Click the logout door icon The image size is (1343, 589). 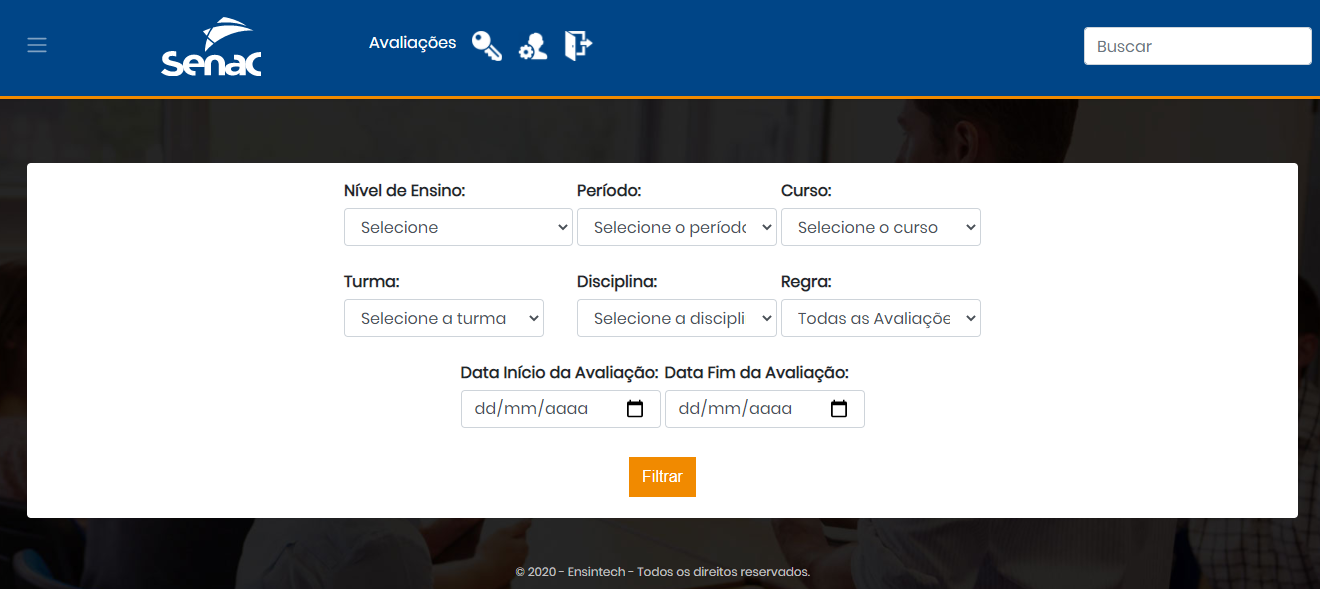[x=578, y=45]
